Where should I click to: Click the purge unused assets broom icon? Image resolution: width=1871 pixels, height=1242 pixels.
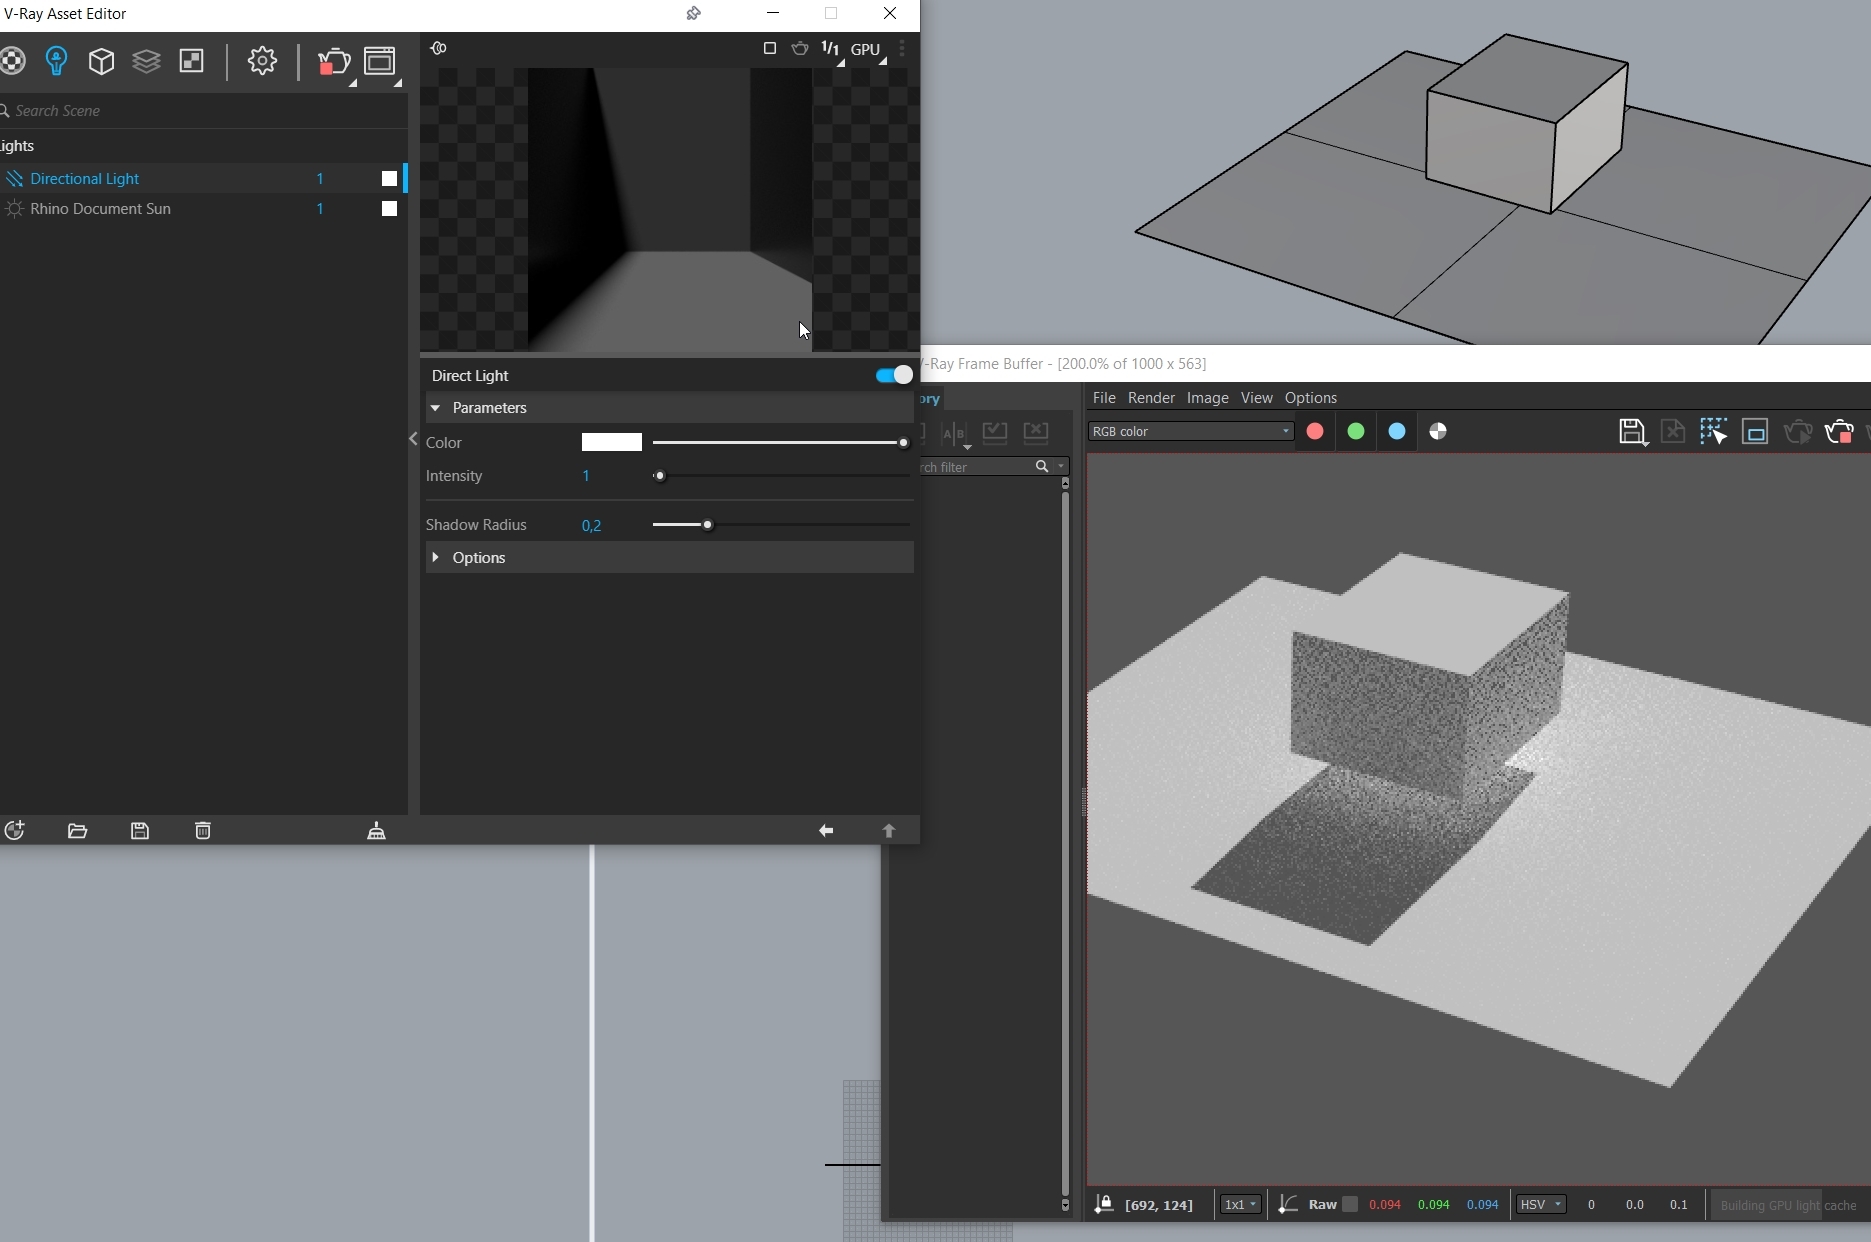[376, 831]
